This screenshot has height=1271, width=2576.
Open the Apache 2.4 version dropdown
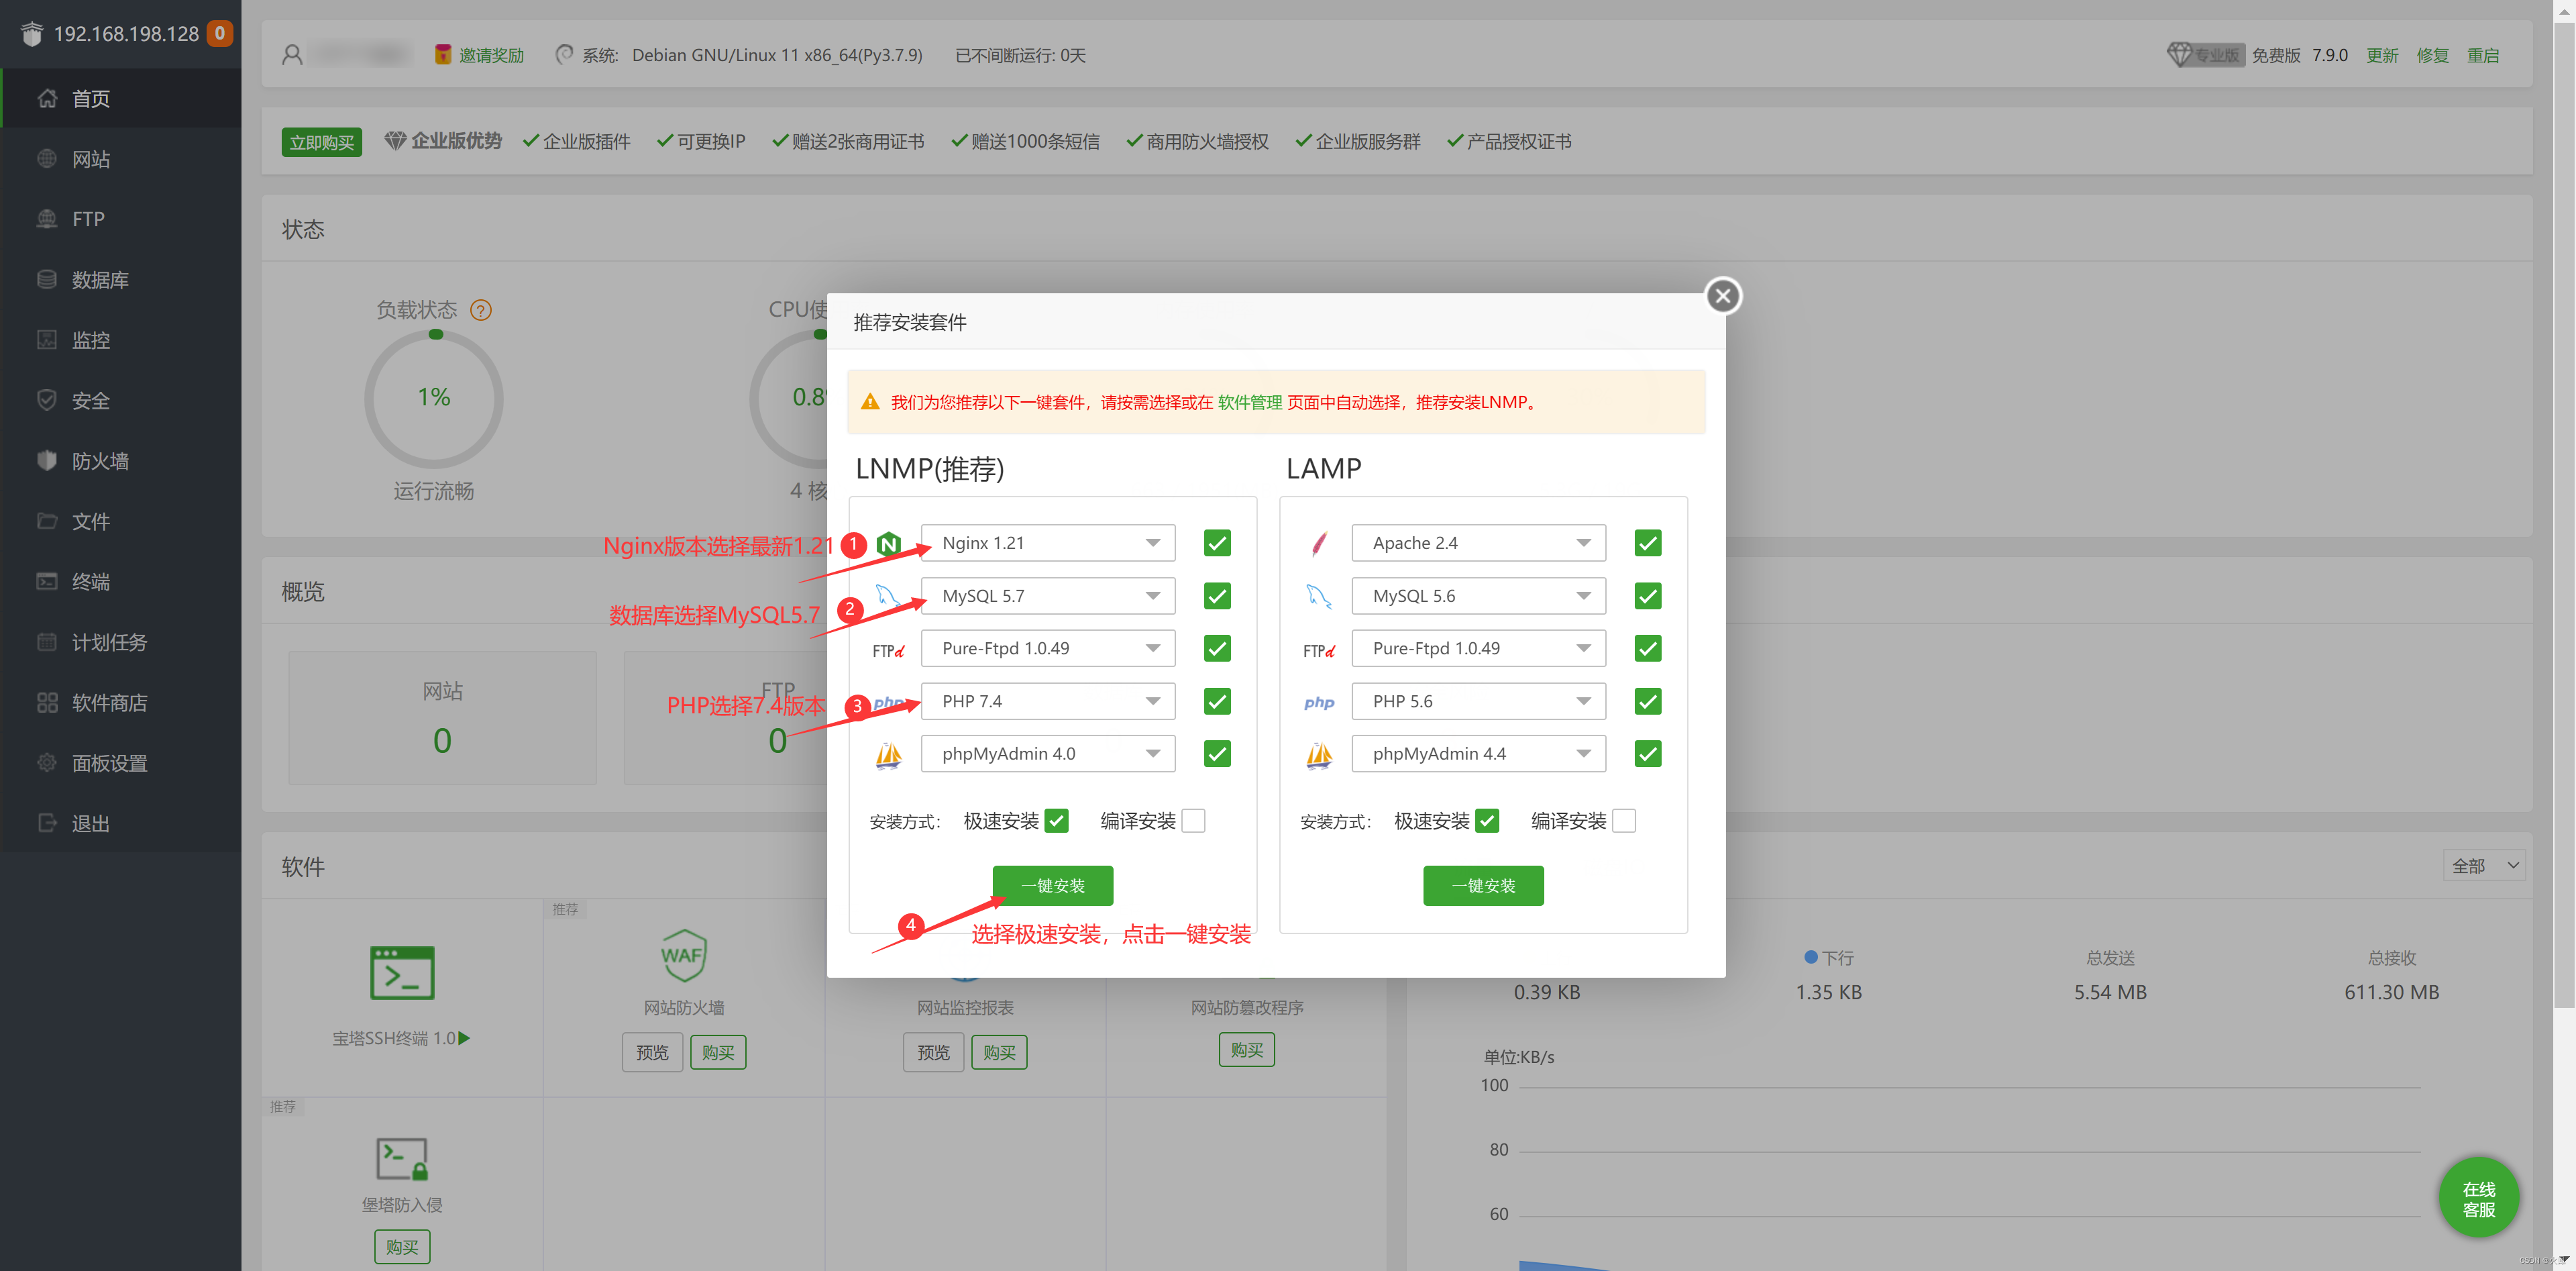click(1479, 543)
